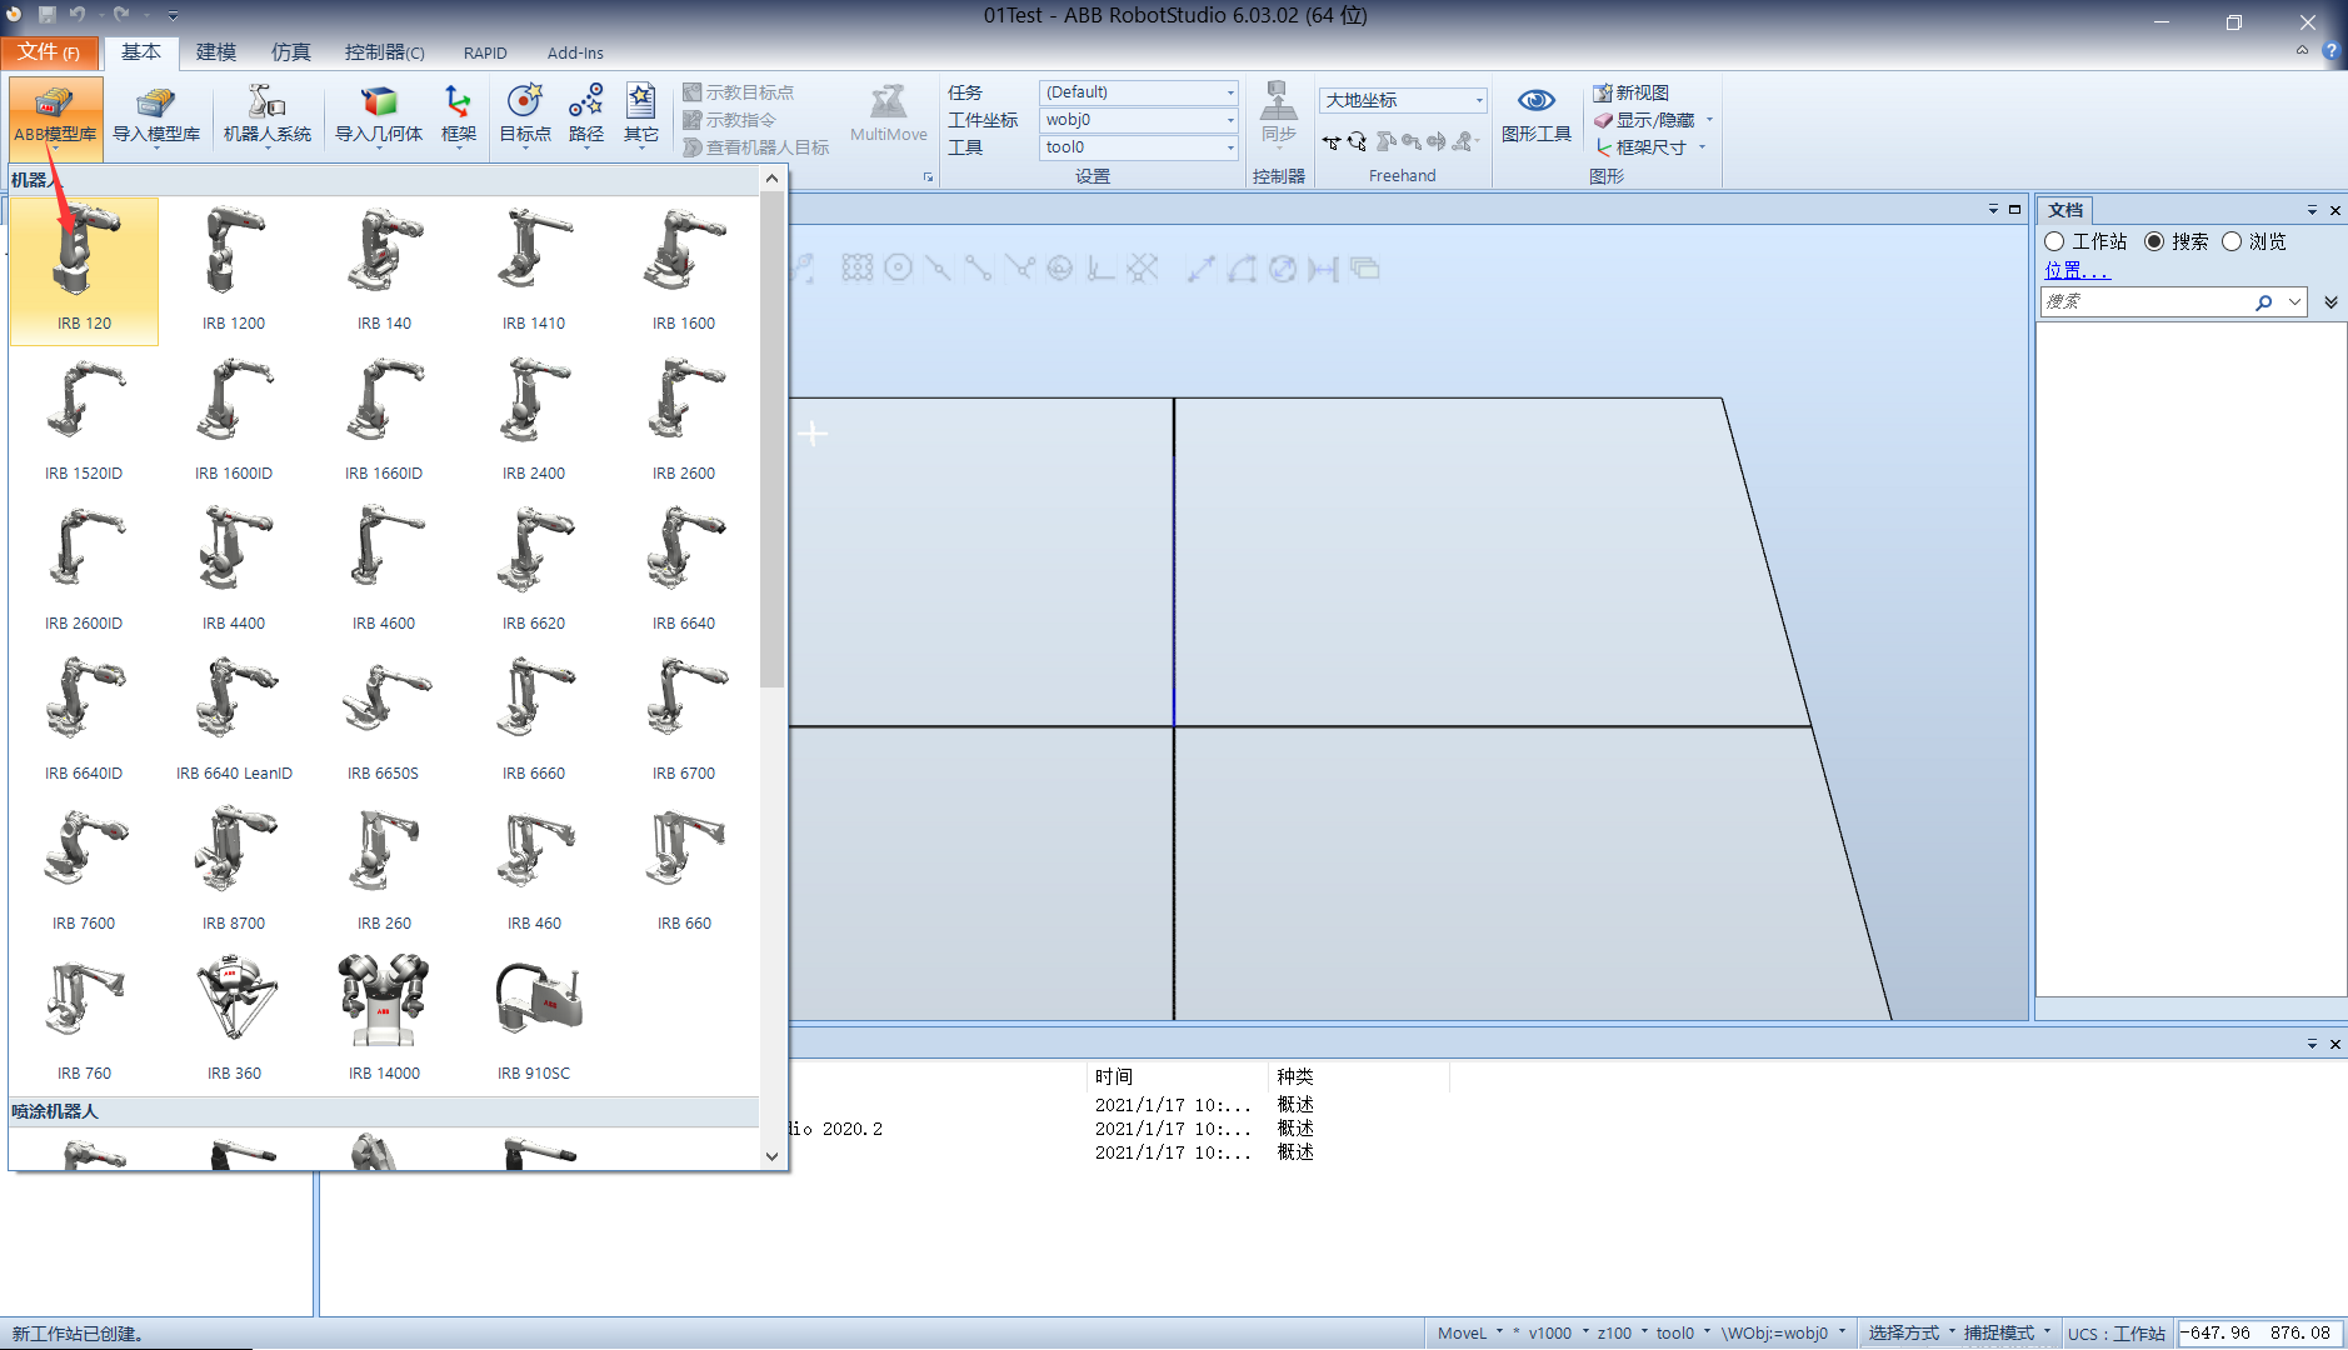Click the 新视图 new view icon
Viewport: 2348px width, 1350px height.
tap(1602, 93)
